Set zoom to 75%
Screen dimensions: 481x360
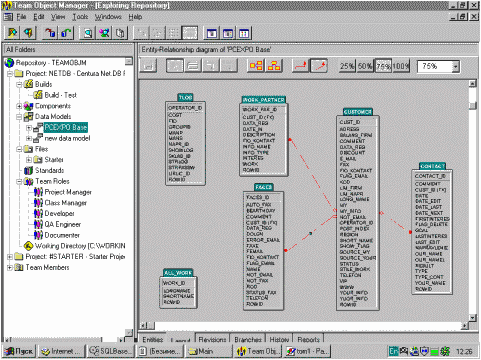click(383, 66)
